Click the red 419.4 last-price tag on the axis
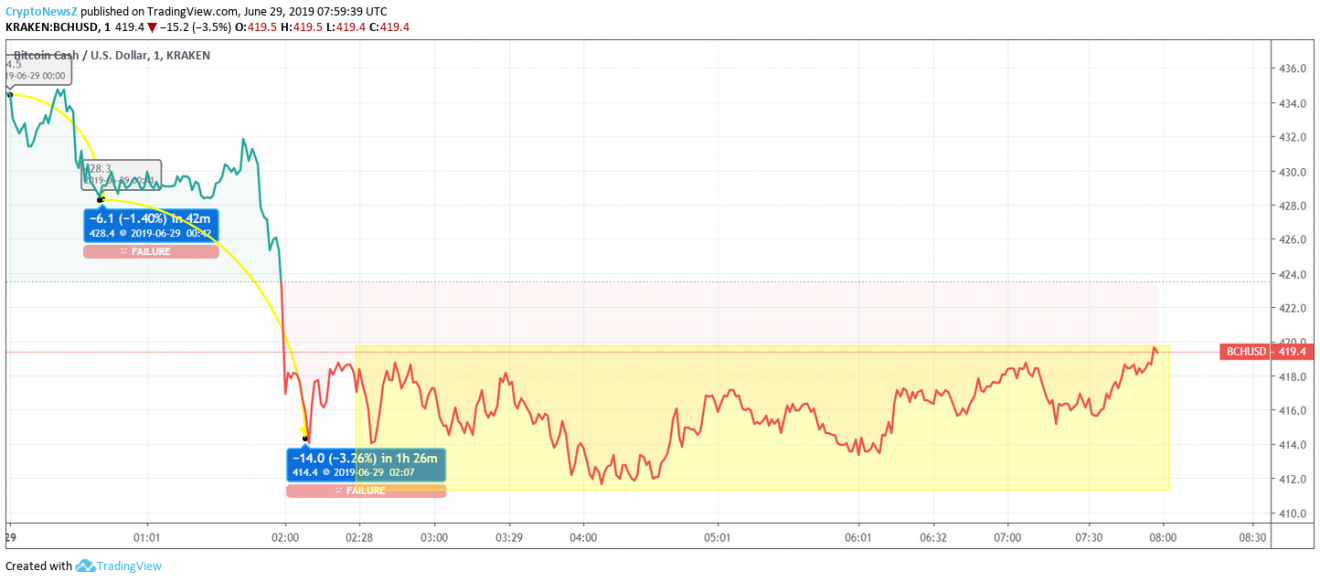The image size is (1320, 582). pyautogui.click(x=1293, y=352)
